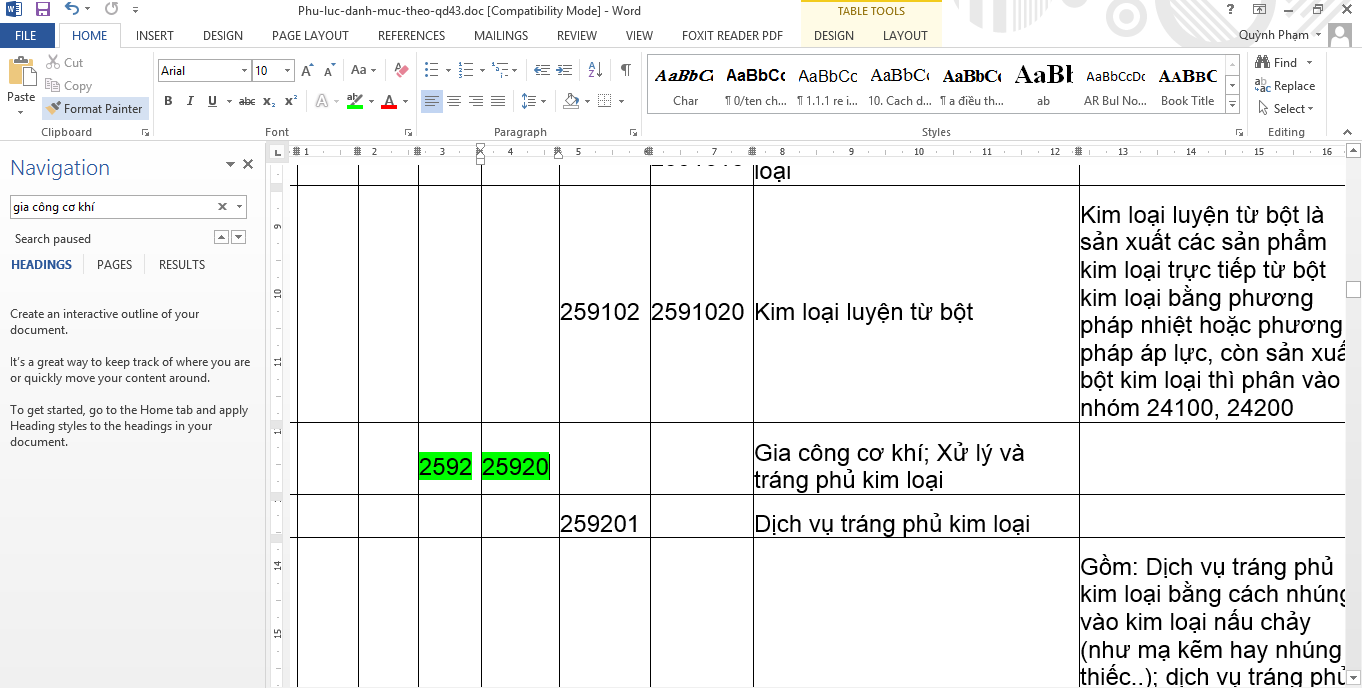1362x688 pixels.
Task: Undo the last action
Action: [x=72, y=10]
